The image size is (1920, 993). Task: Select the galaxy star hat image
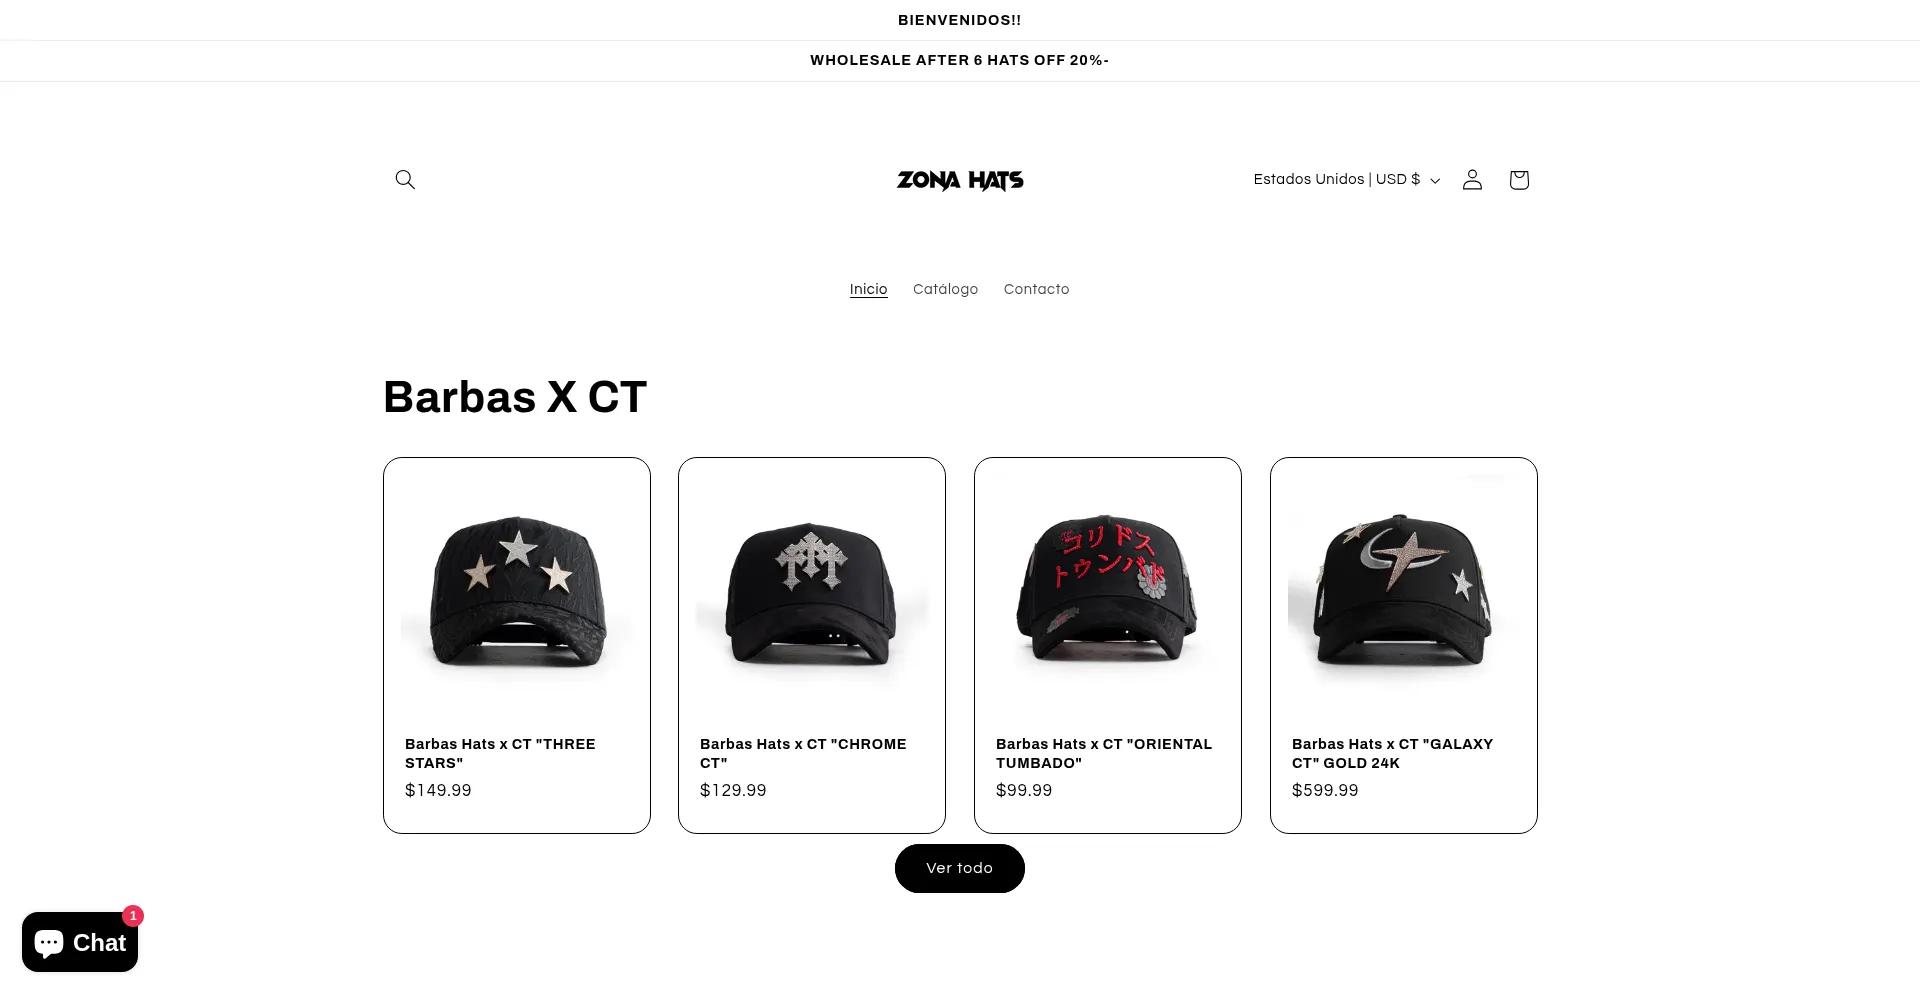[1404, 591]
